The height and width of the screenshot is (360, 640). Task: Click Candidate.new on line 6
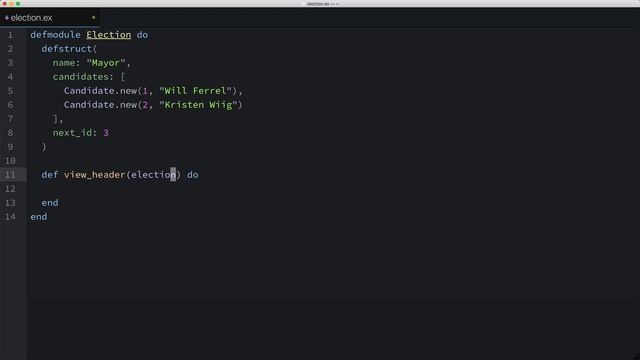pyautogui.click(x=100, y=105)
